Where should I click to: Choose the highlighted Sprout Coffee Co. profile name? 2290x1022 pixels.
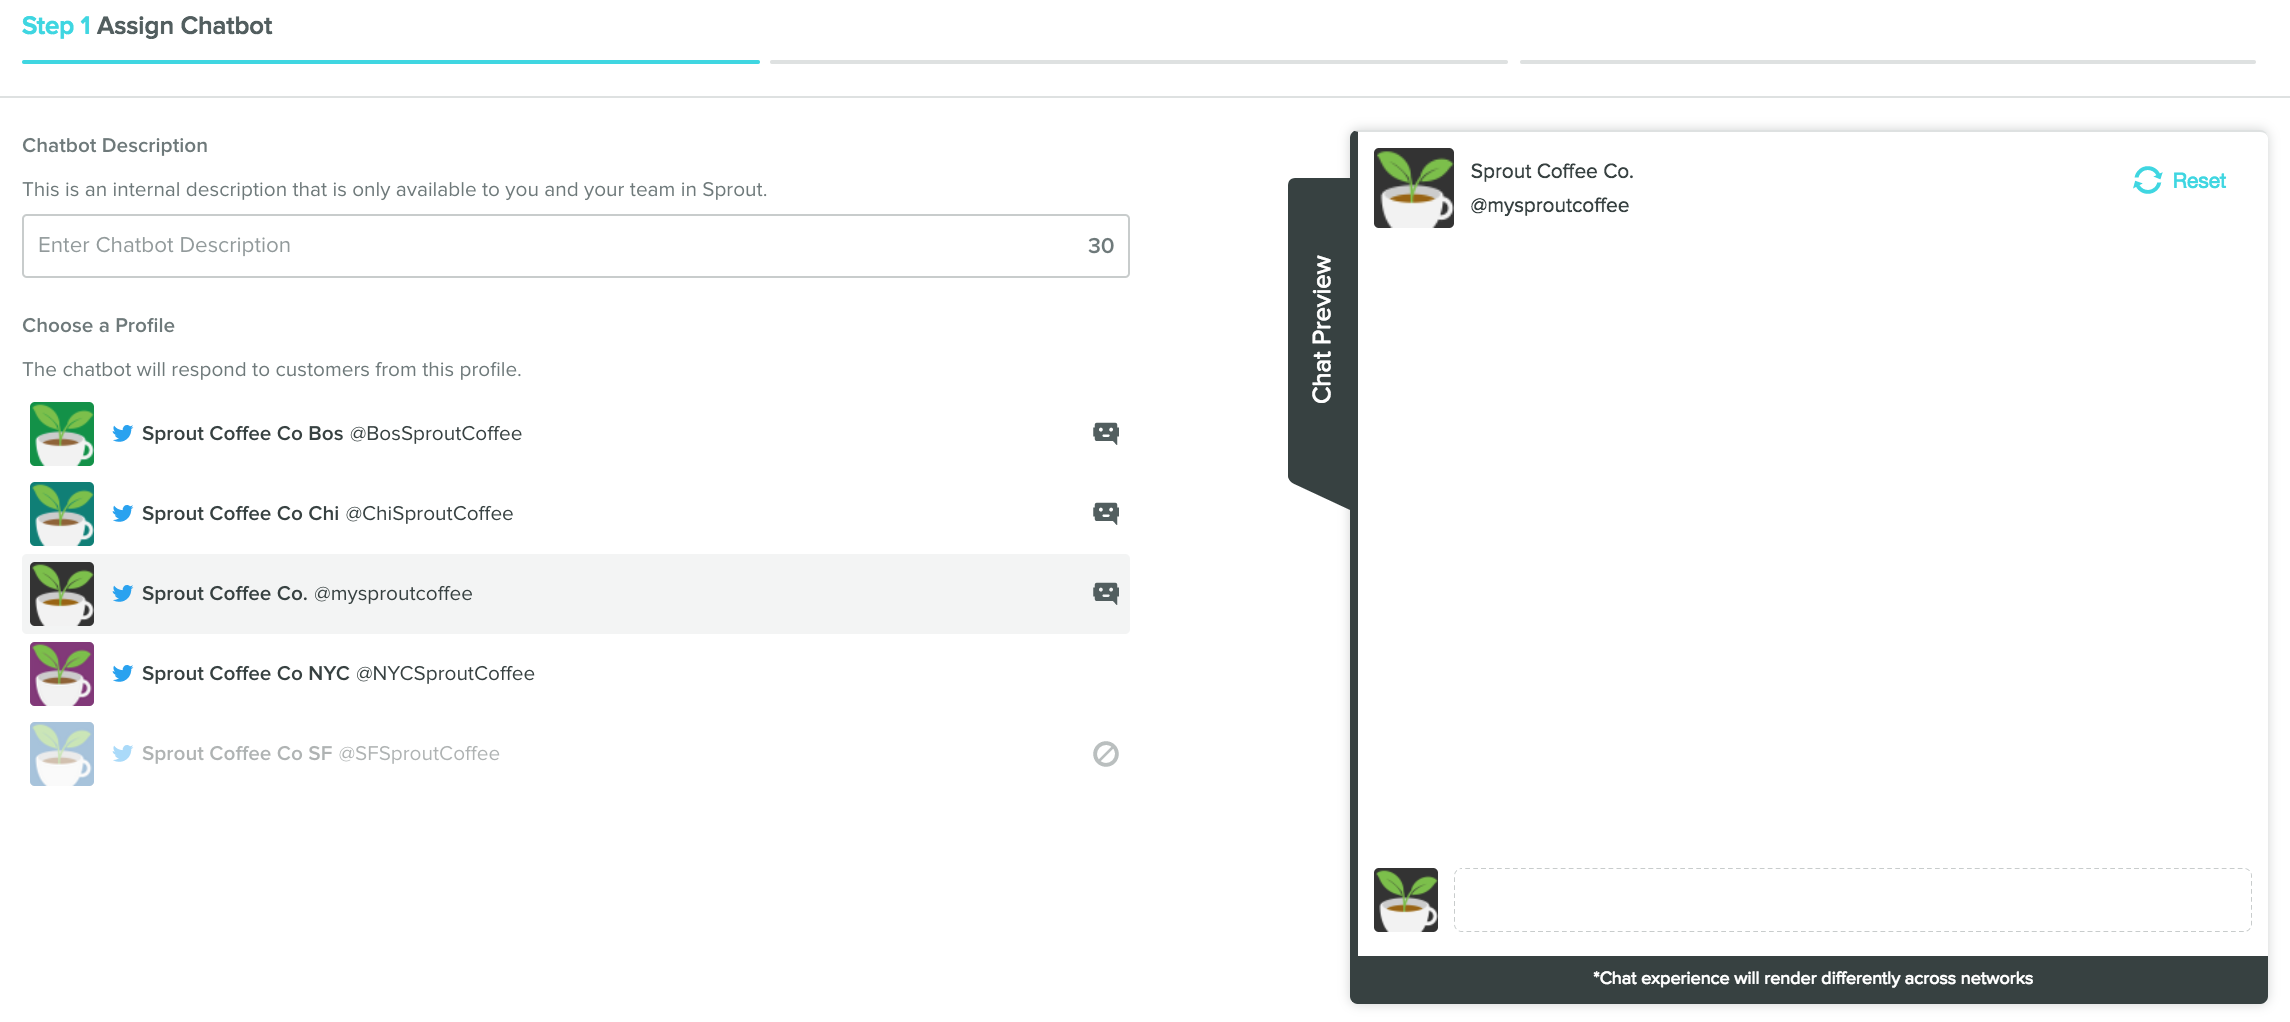(x=224, y=593)
